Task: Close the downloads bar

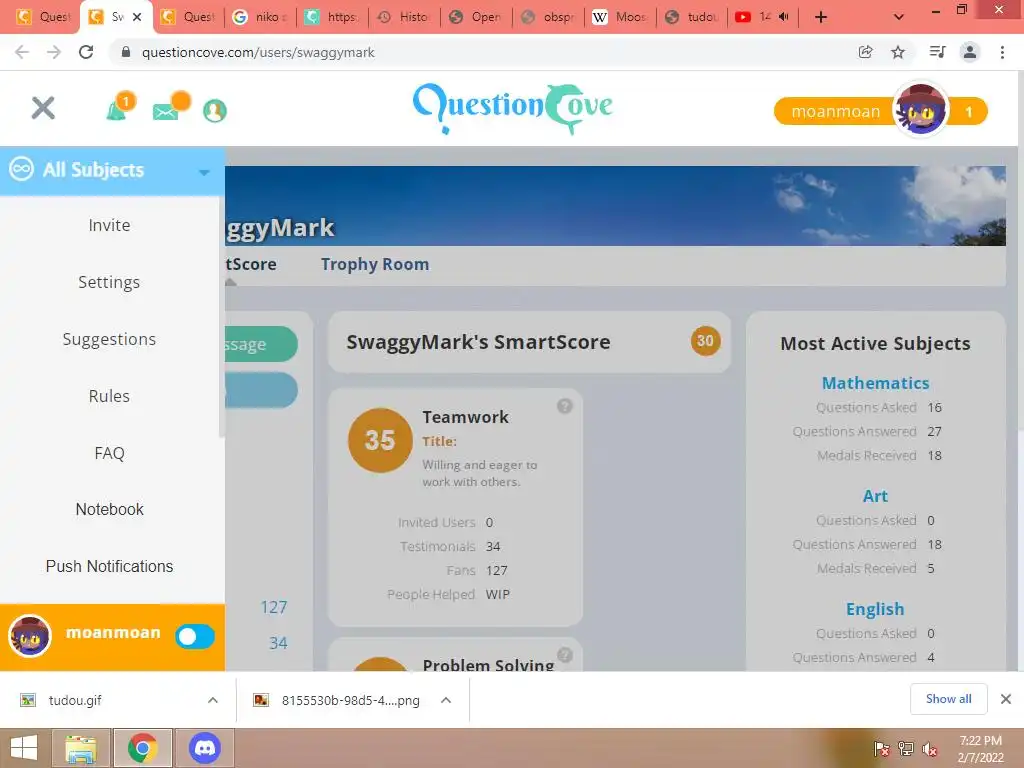Action: [x=1006, y=699]
